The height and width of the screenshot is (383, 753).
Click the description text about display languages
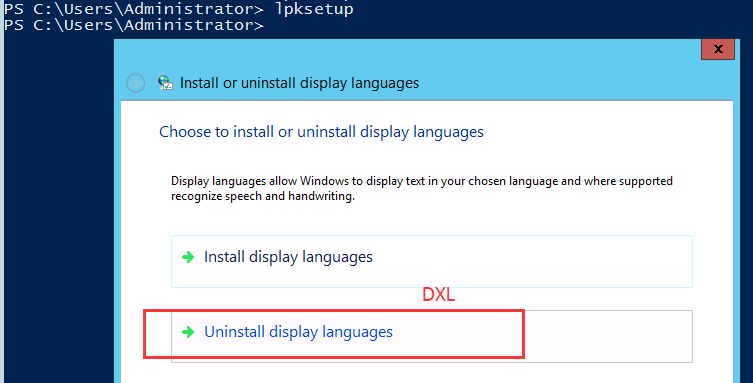pos(422,189)
